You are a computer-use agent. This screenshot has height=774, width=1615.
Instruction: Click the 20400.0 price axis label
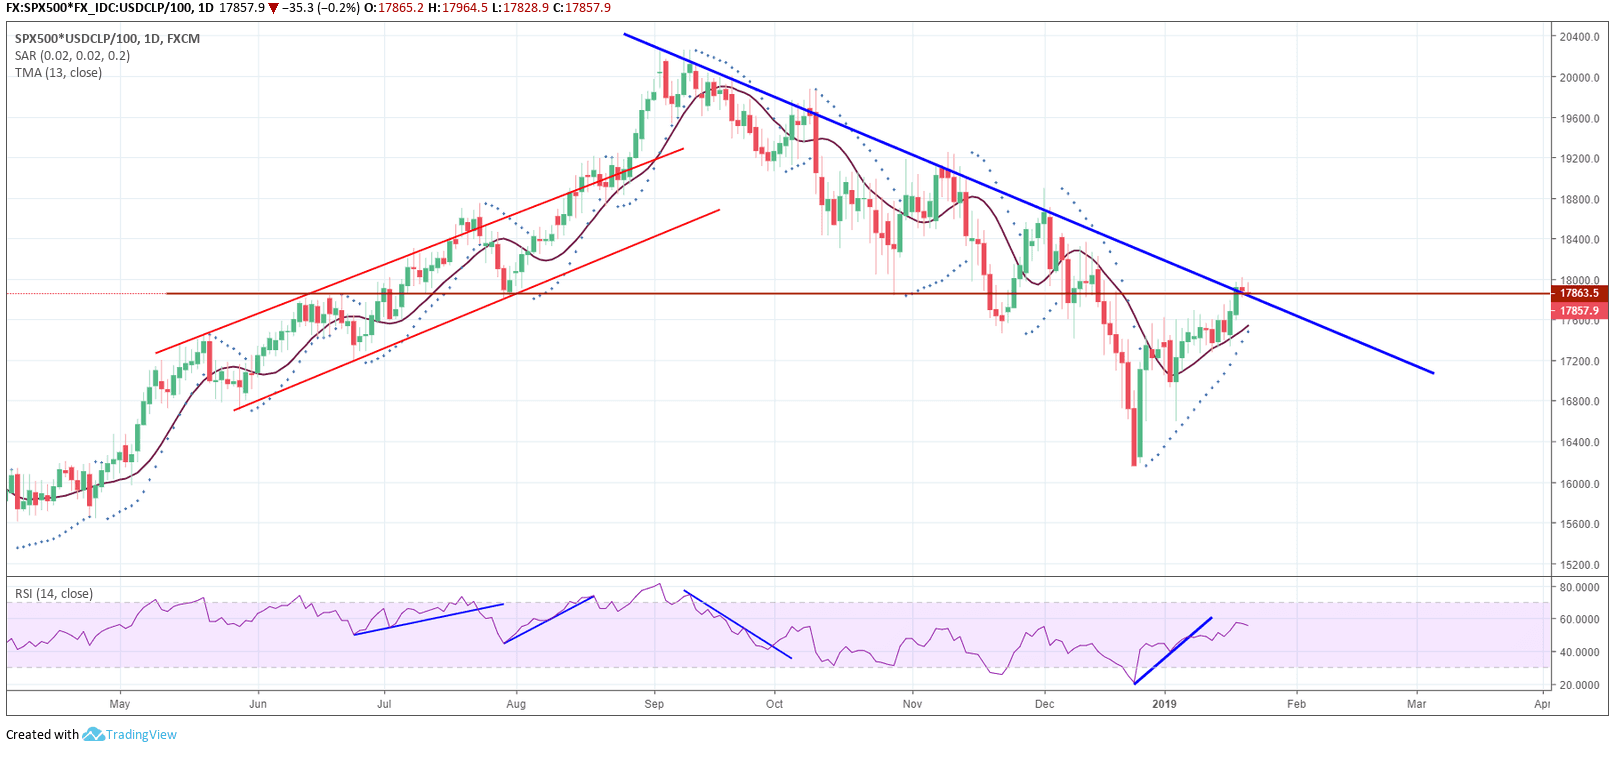(x=1579, y=37)
